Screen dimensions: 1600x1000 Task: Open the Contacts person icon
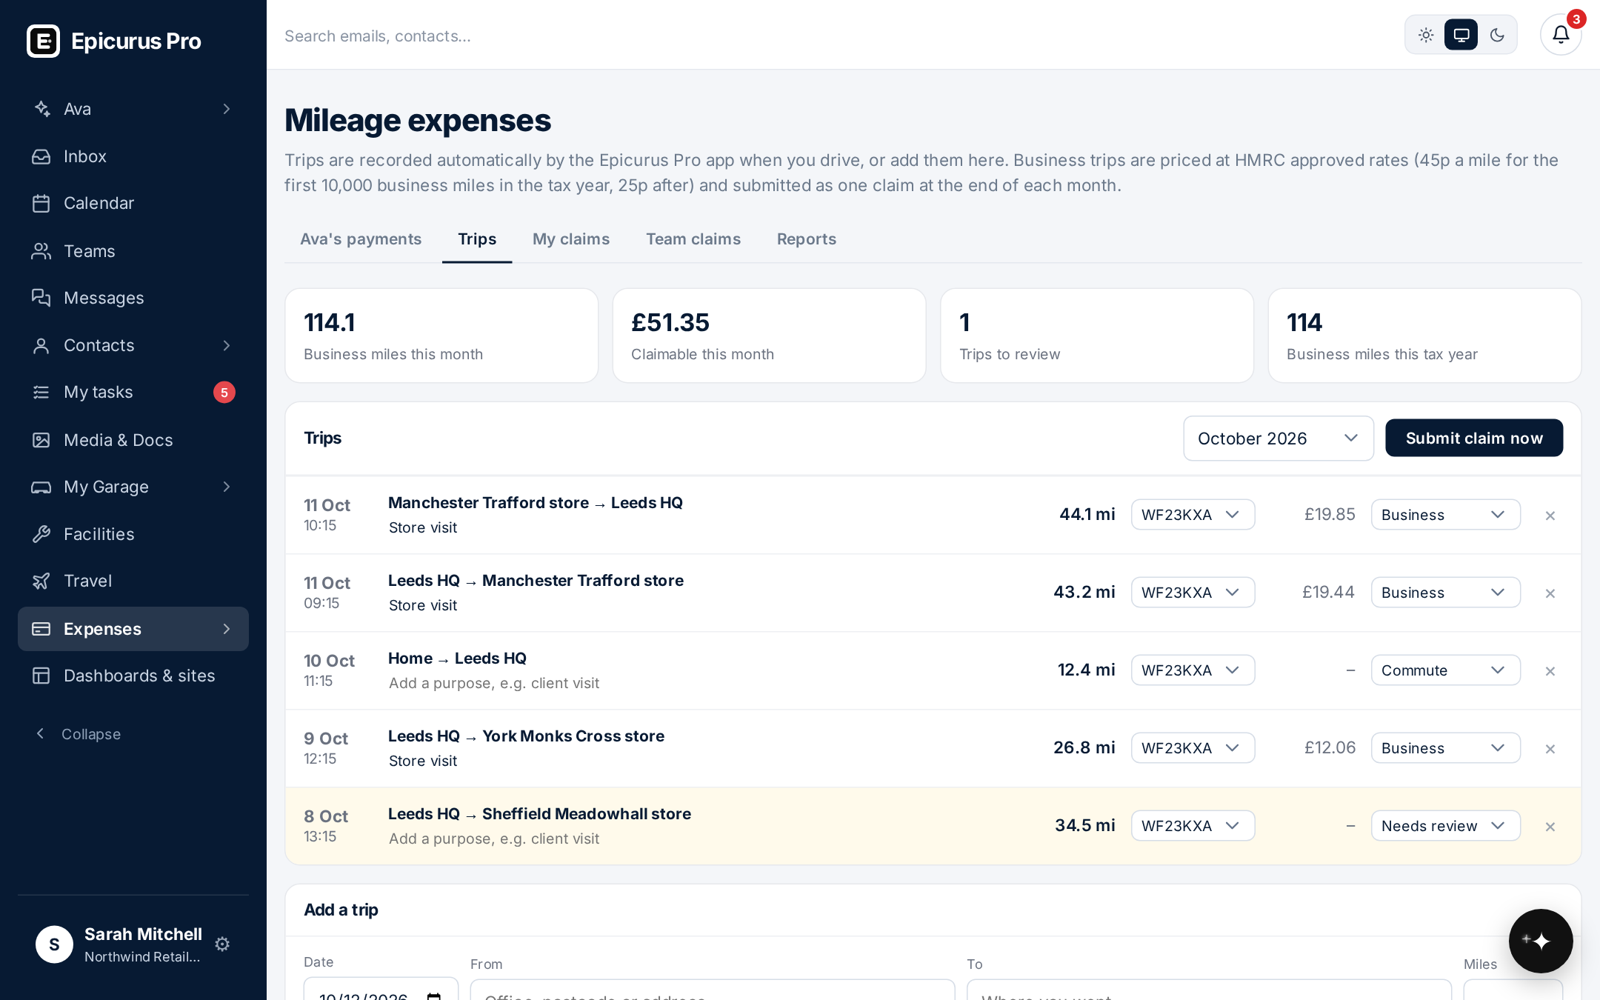pyautogui.click(x=41, y=345)
